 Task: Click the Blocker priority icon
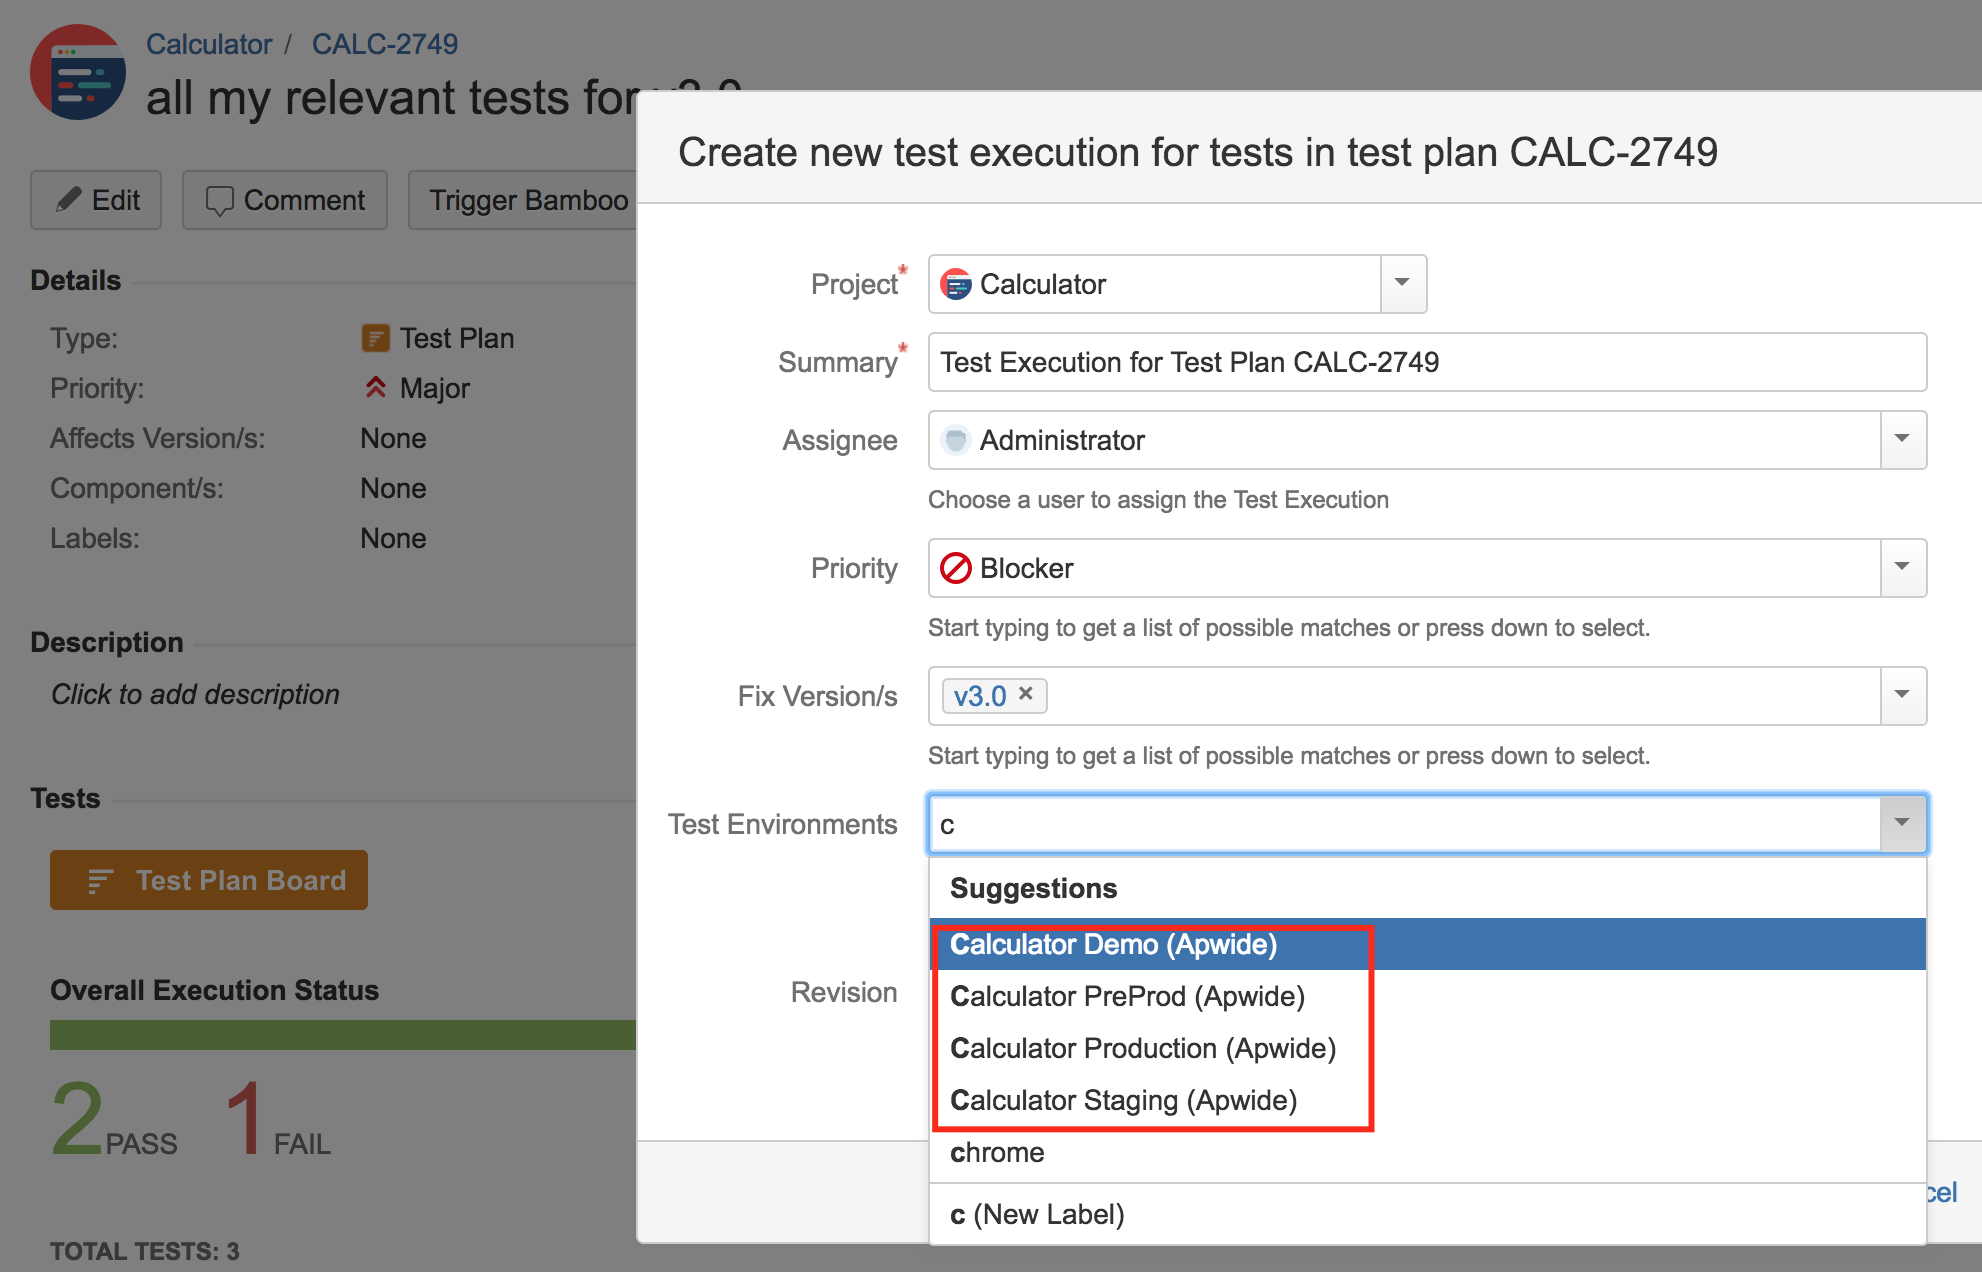(956, 568)
